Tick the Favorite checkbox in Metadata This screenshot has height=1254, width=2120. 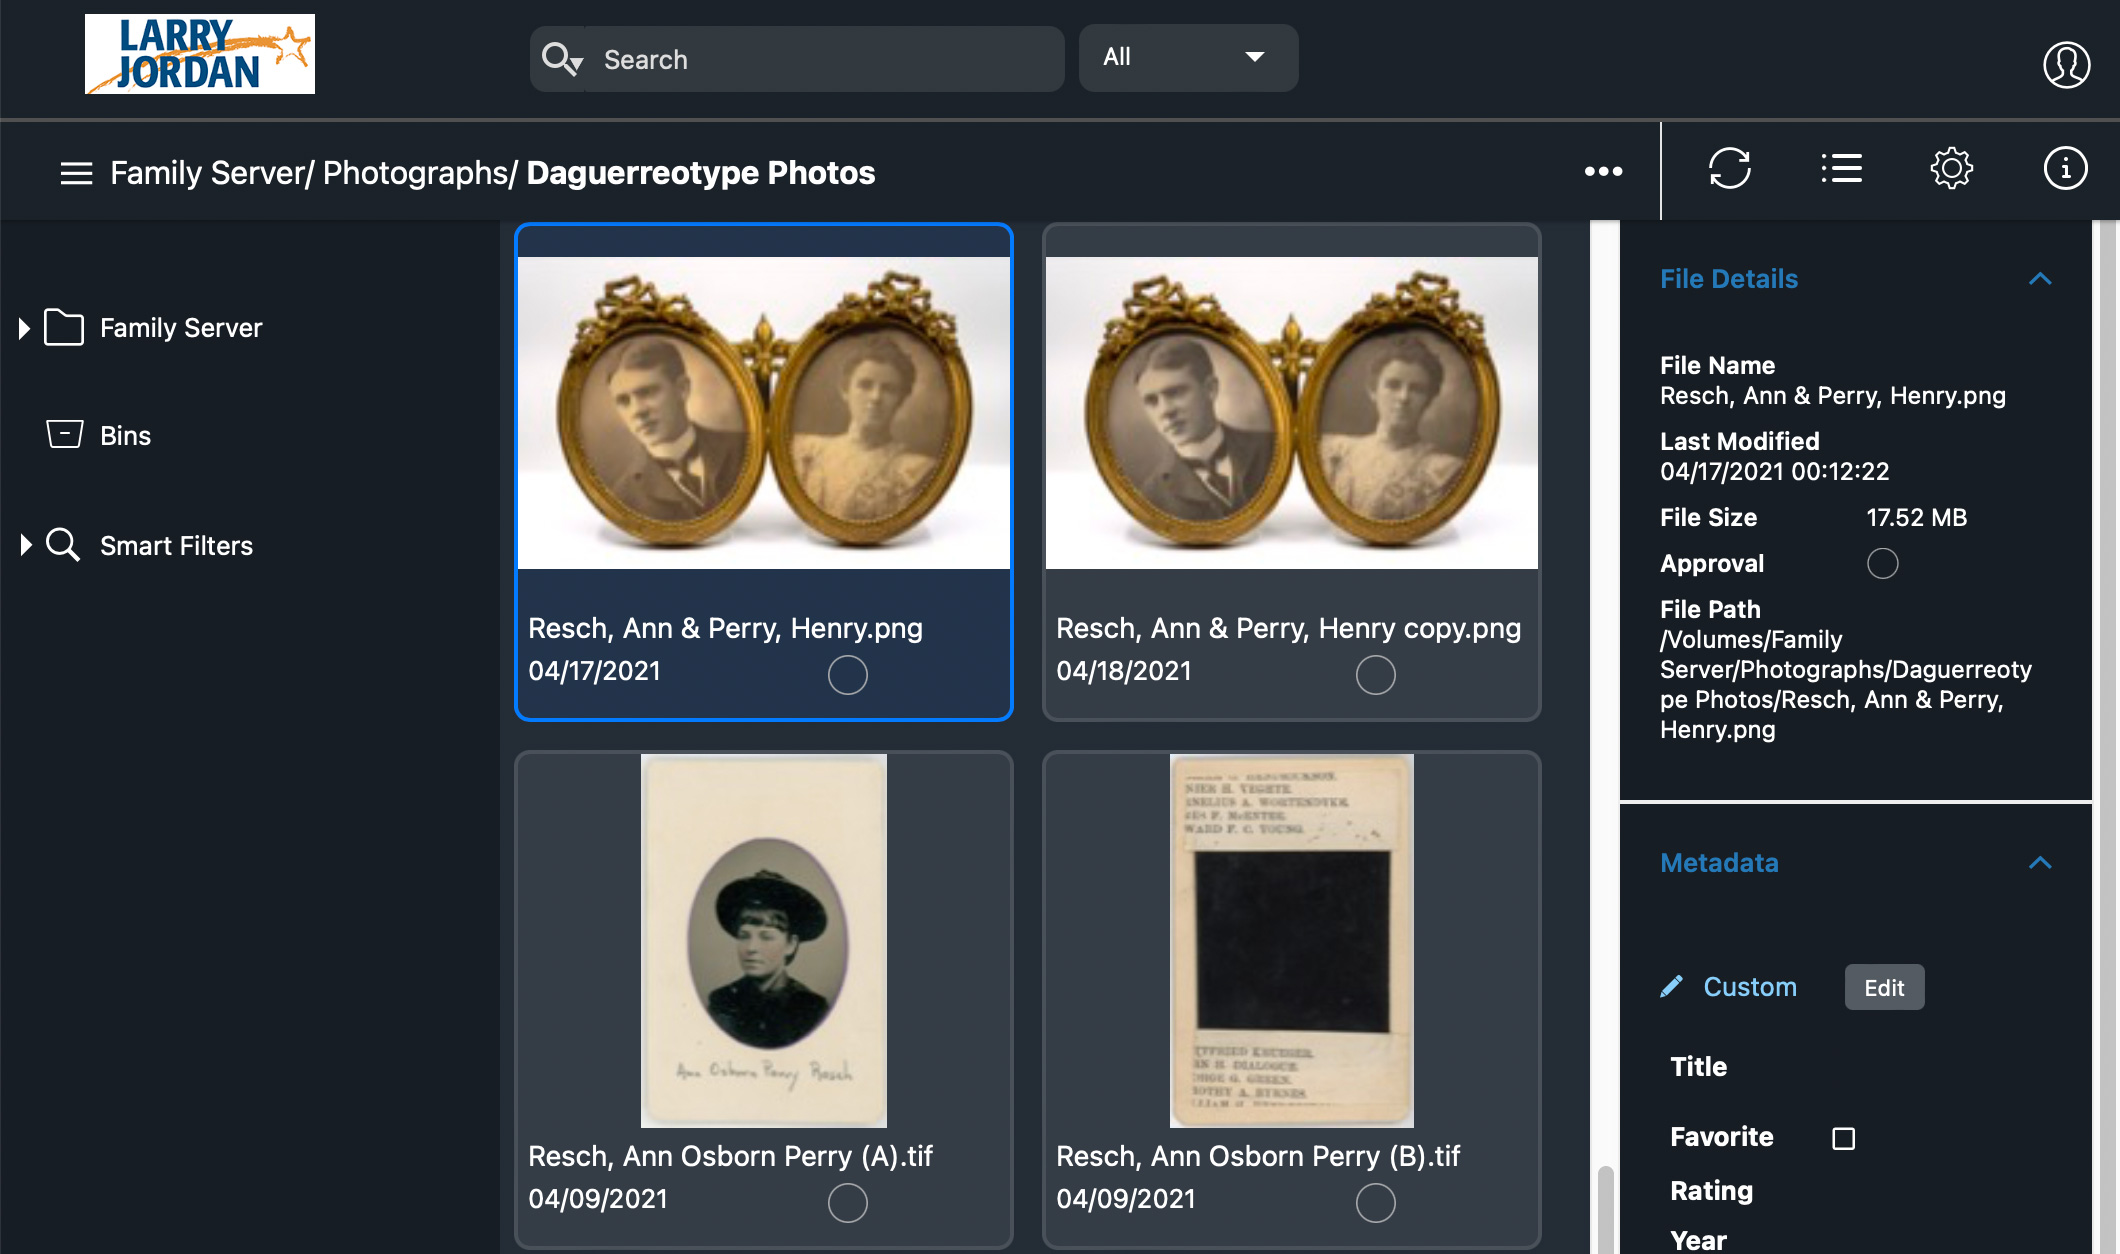(1843, 1138)
